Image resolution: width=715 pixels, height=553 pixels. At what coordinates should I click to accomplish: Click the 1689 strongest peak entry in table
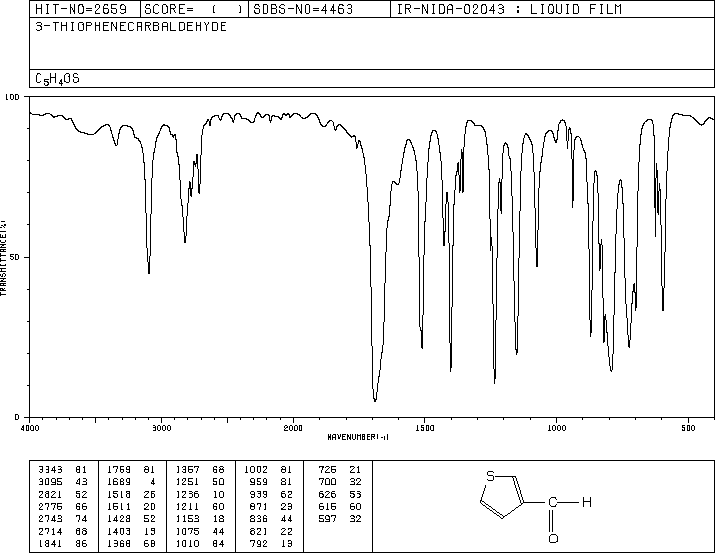pyautogui.click(x=119, y=482)
